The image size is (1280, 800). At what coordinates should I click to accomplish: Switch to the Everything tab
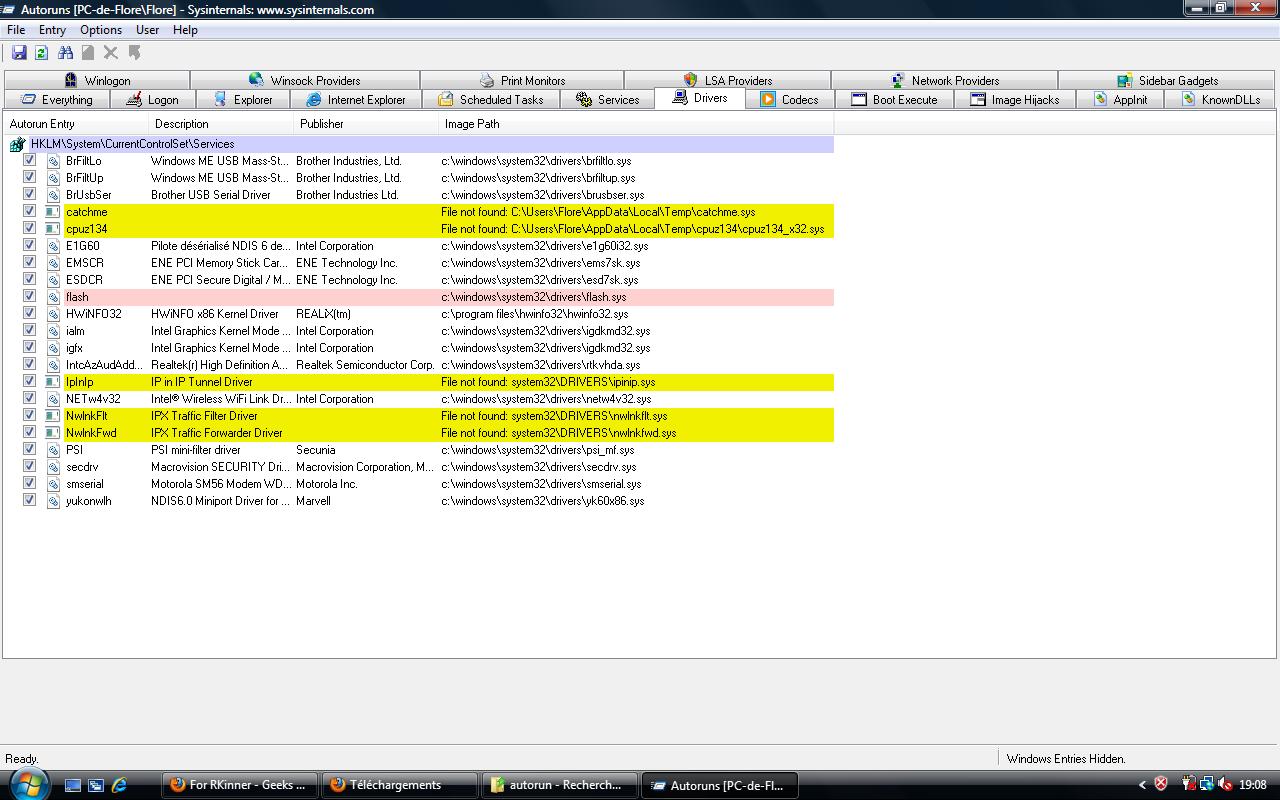coord(56,100)
